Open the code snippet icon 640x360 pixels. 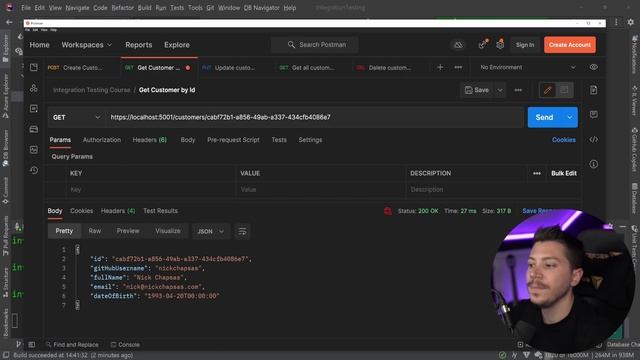(593, 140)
